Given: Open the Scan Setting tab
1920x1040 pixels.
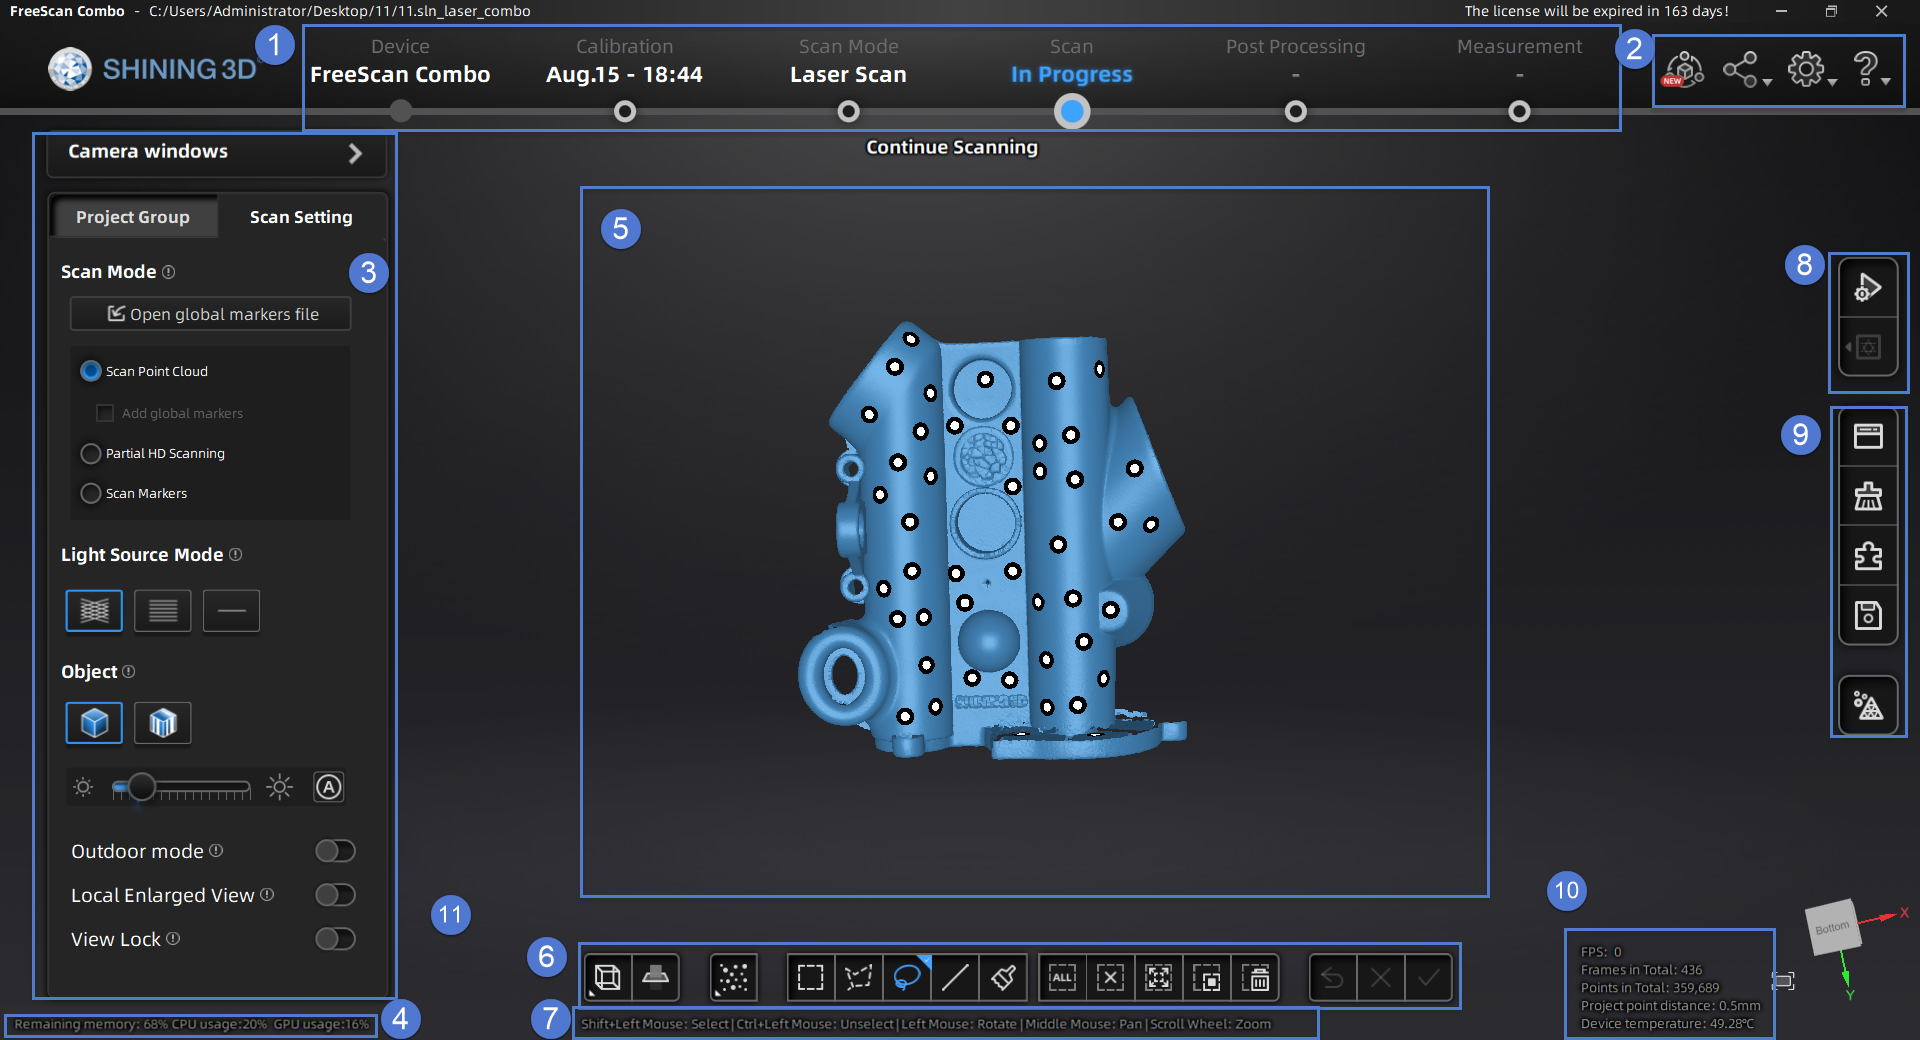Looking at the screenshot, I should [300, 216].
